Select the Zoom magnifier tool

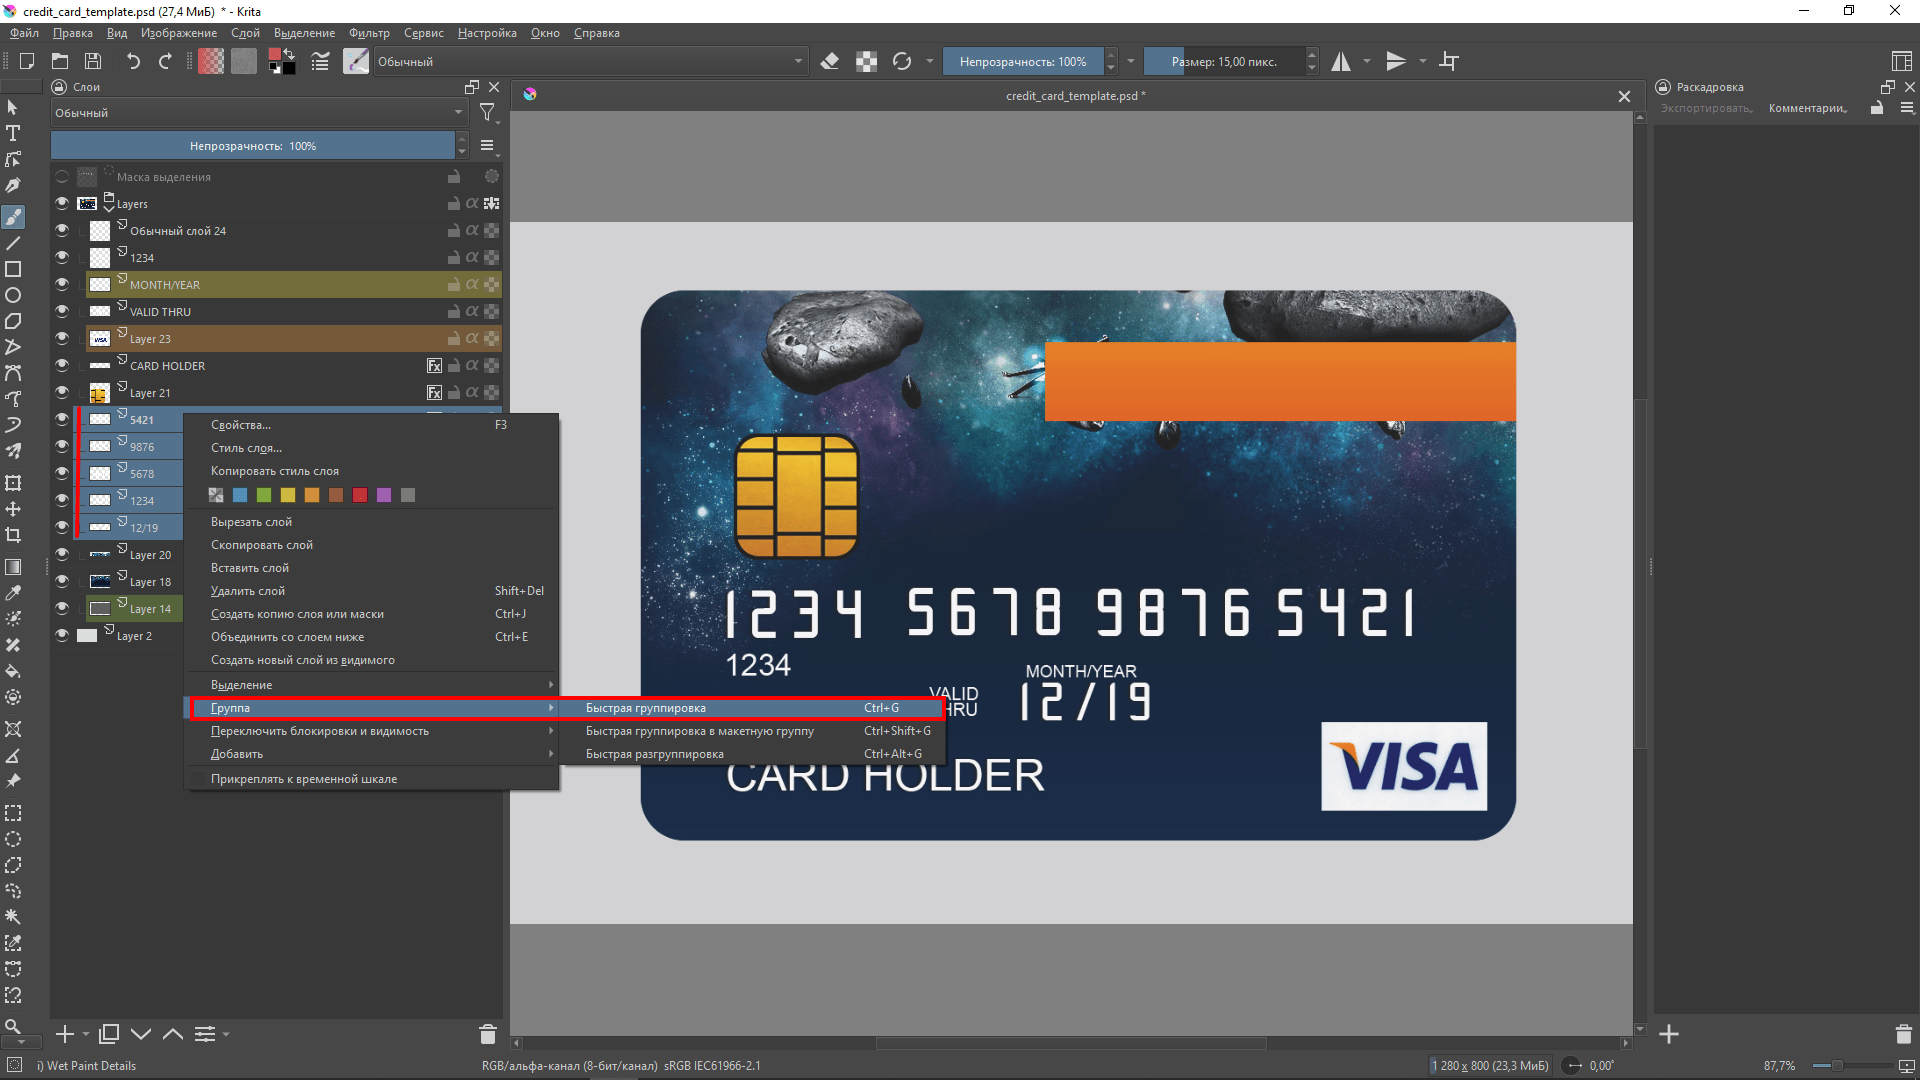point(13,1027)
